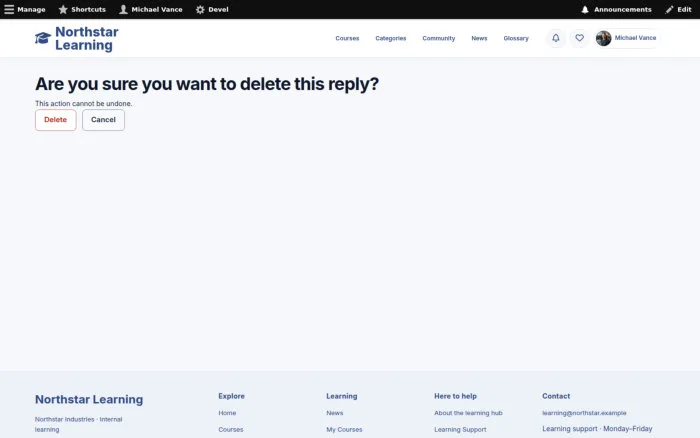Open Learning Support footer link
Image resolution: width=700 pixels, height=438 pixels.
(460, 430)
